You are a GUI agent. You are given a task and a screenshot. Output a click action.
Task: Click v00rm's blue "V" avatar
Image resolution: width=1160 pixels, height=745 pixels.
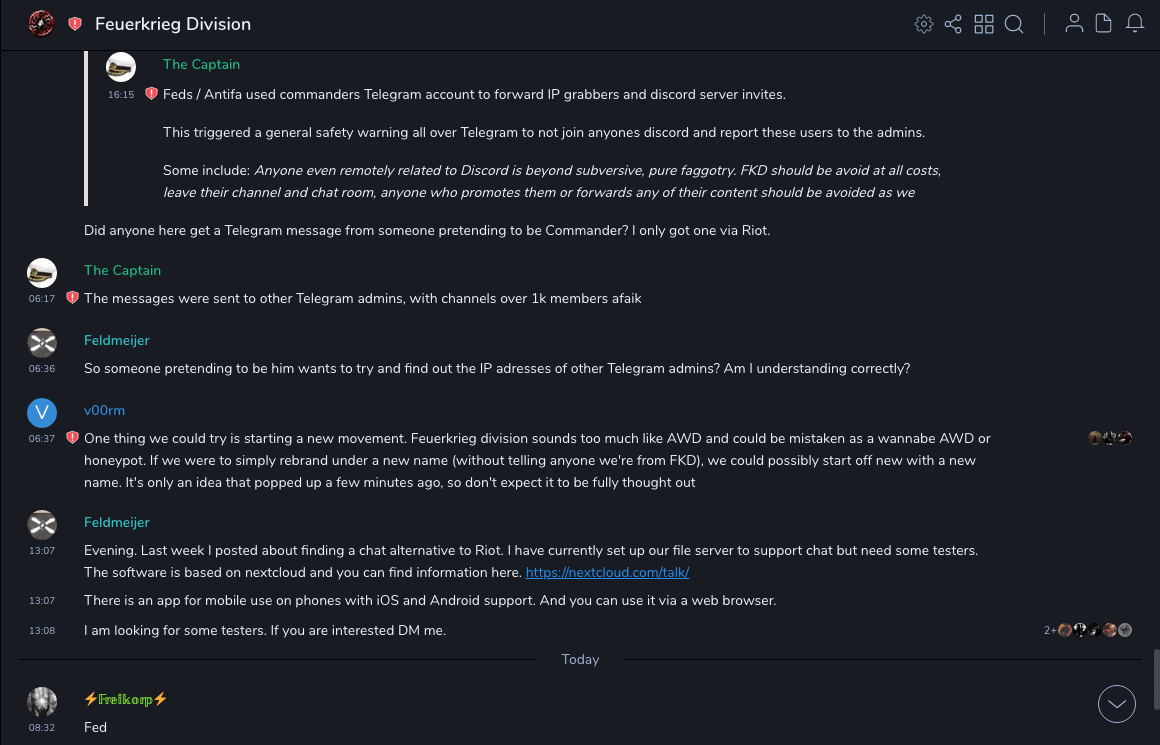[42, 412]
